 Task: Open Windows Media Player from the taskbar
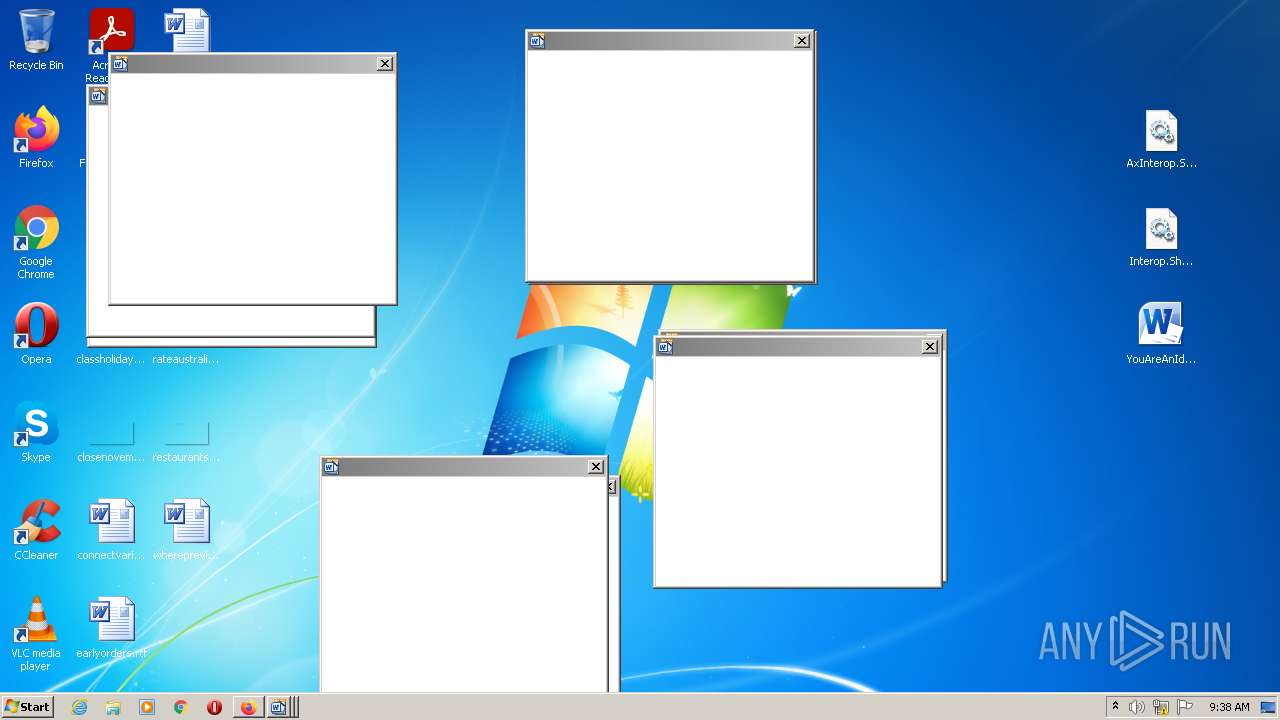[147, 707]
